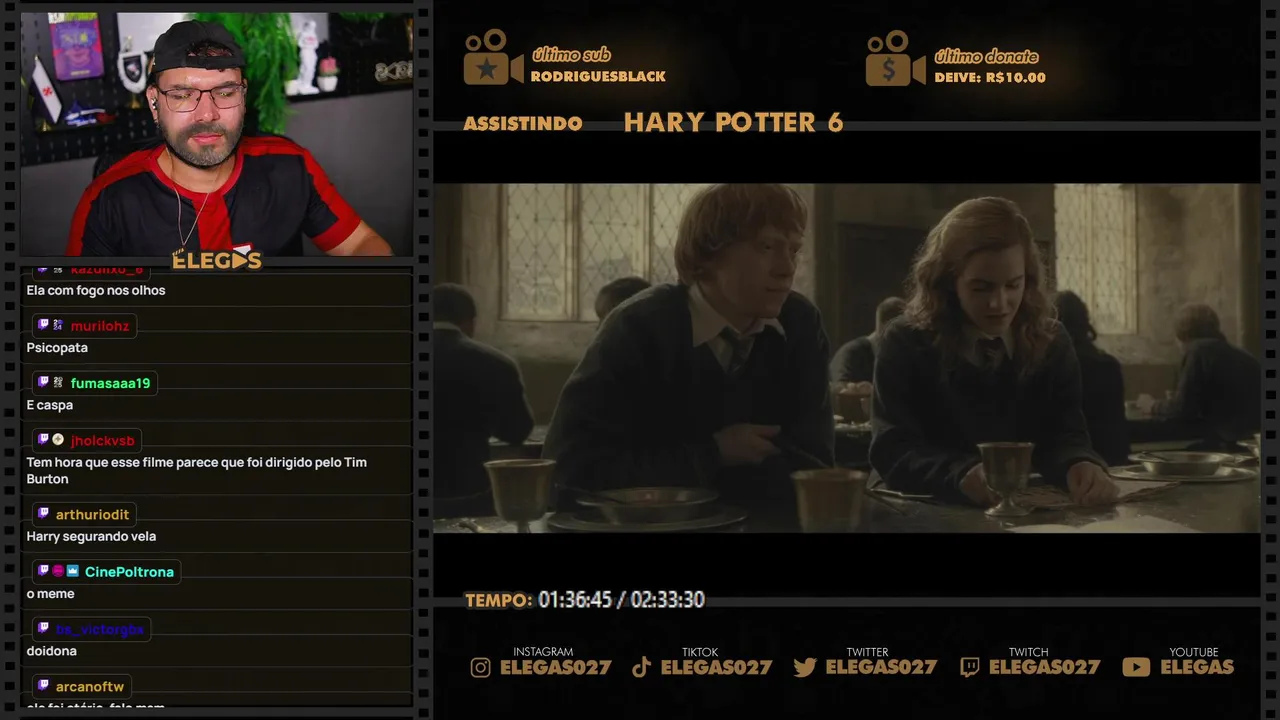Click the Twitch badge next to arthuriodit
Viewport: 1280px width, 720px height.
43,513
